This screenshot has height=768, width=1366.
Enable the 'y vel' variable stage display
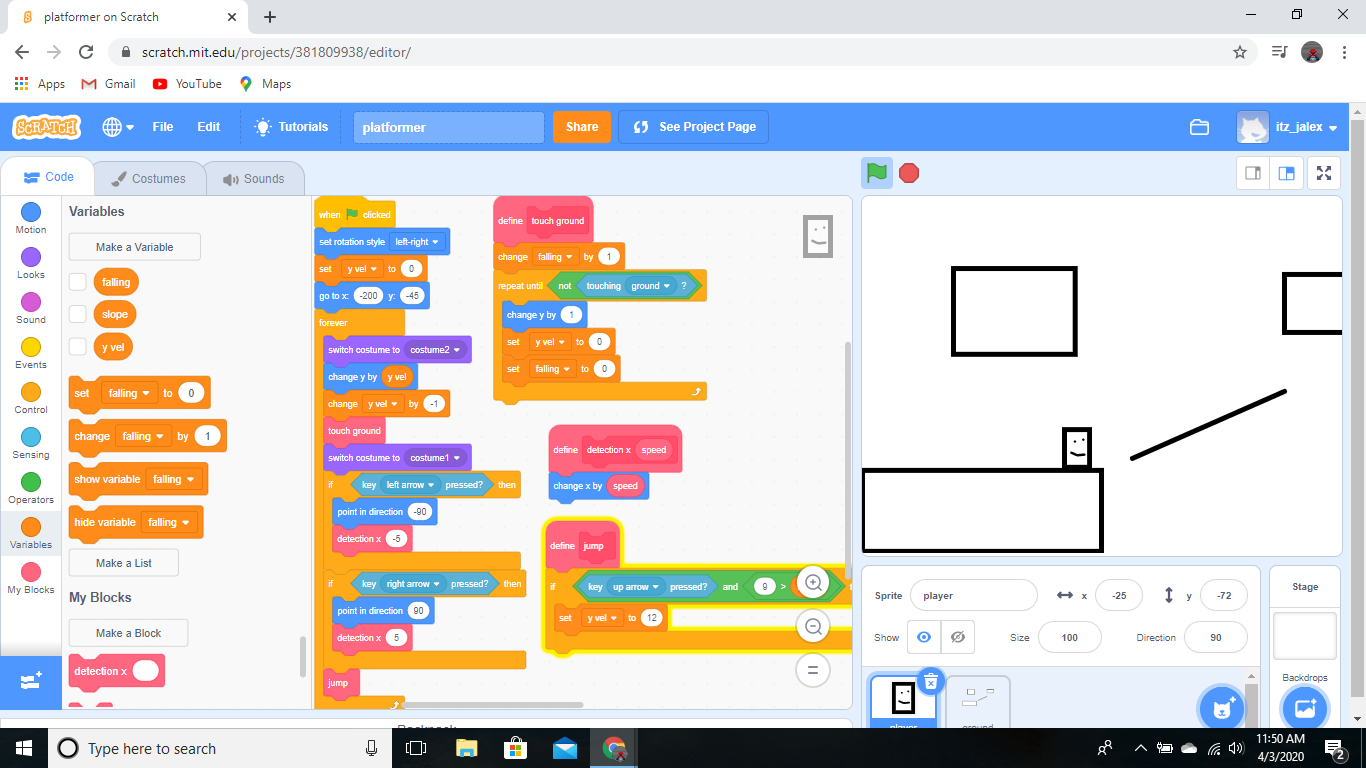point(78,346)
